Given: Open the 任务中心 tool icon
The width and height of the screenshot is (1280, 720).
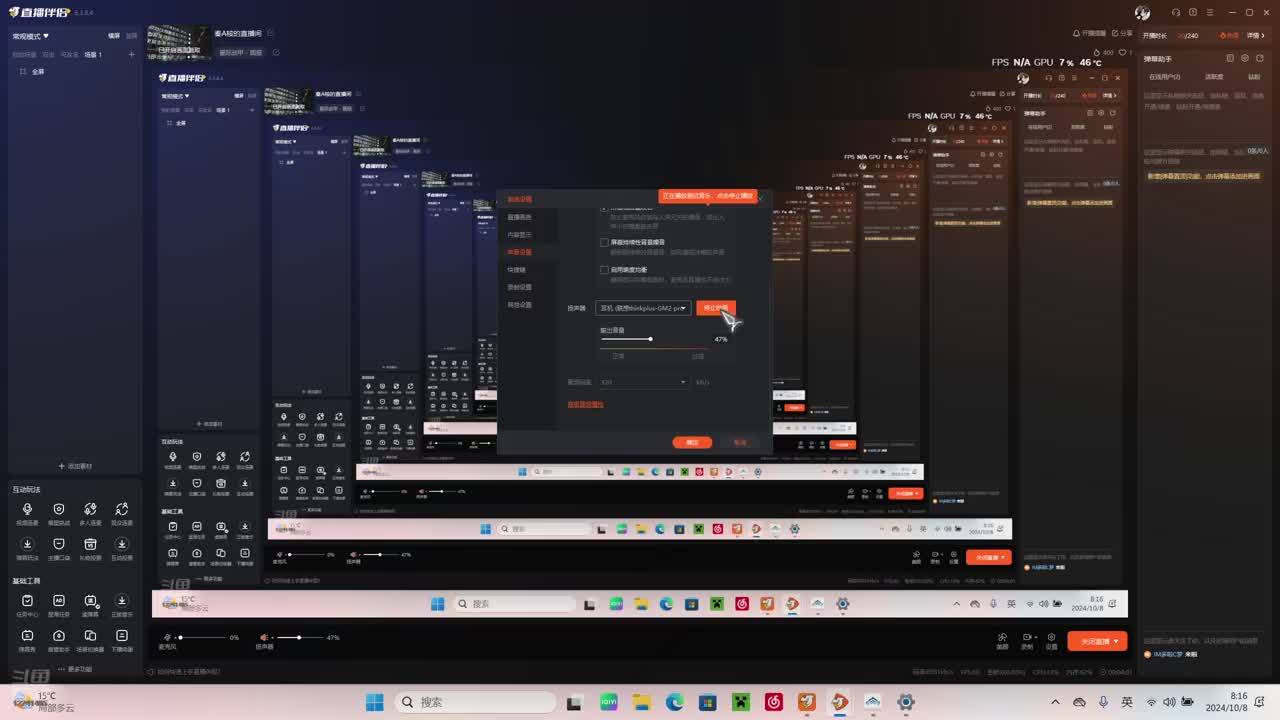Looking at the screenshot, I should pos(27,601).
